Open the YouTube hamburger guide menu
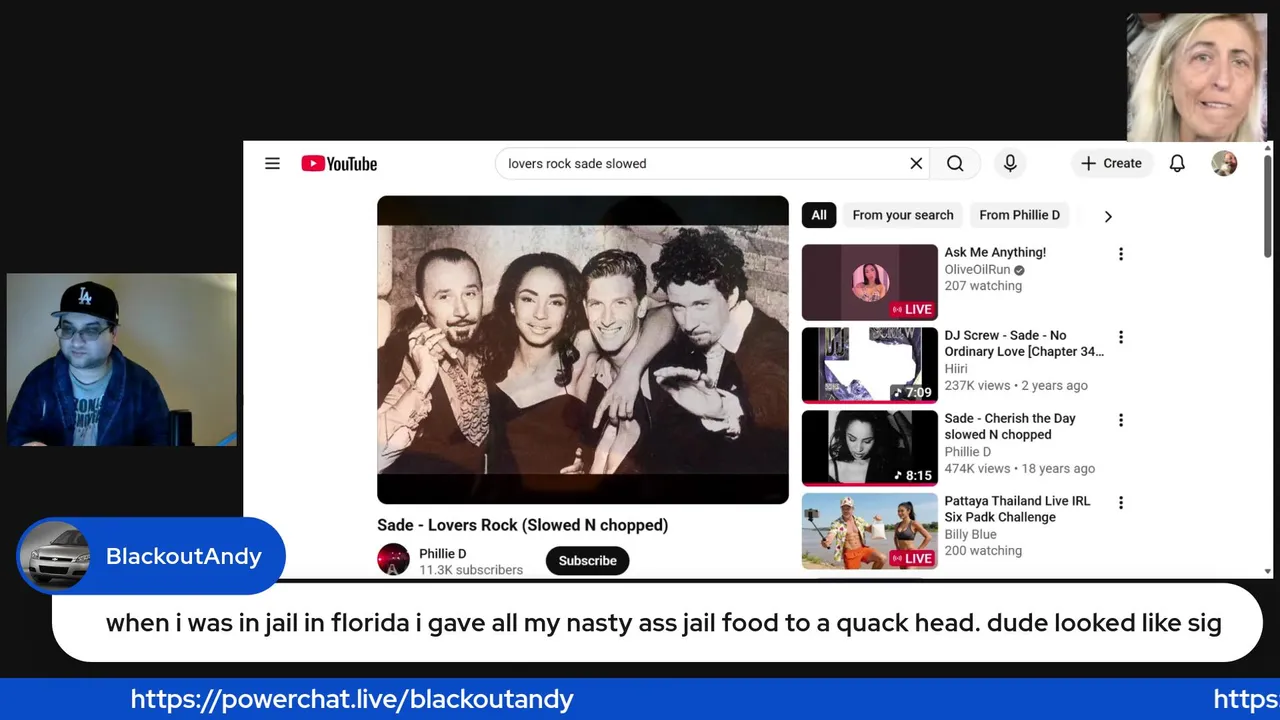The width and height of the screenshot is (1280, 720). click(272, 163)
